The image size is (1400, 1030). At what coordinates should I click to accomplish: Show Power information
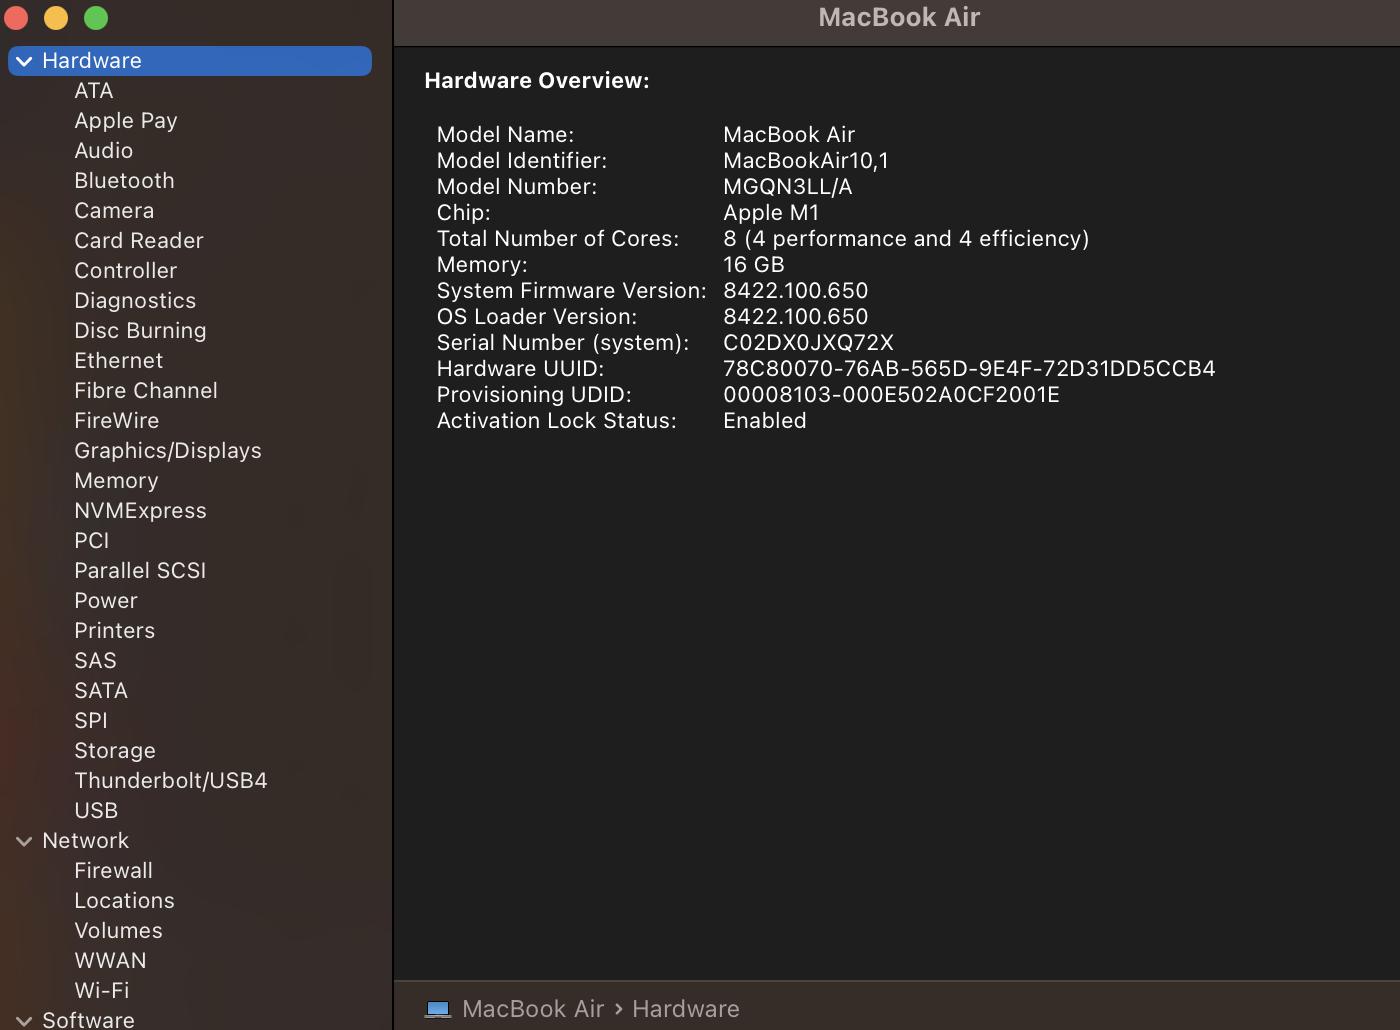coord(106,601)
